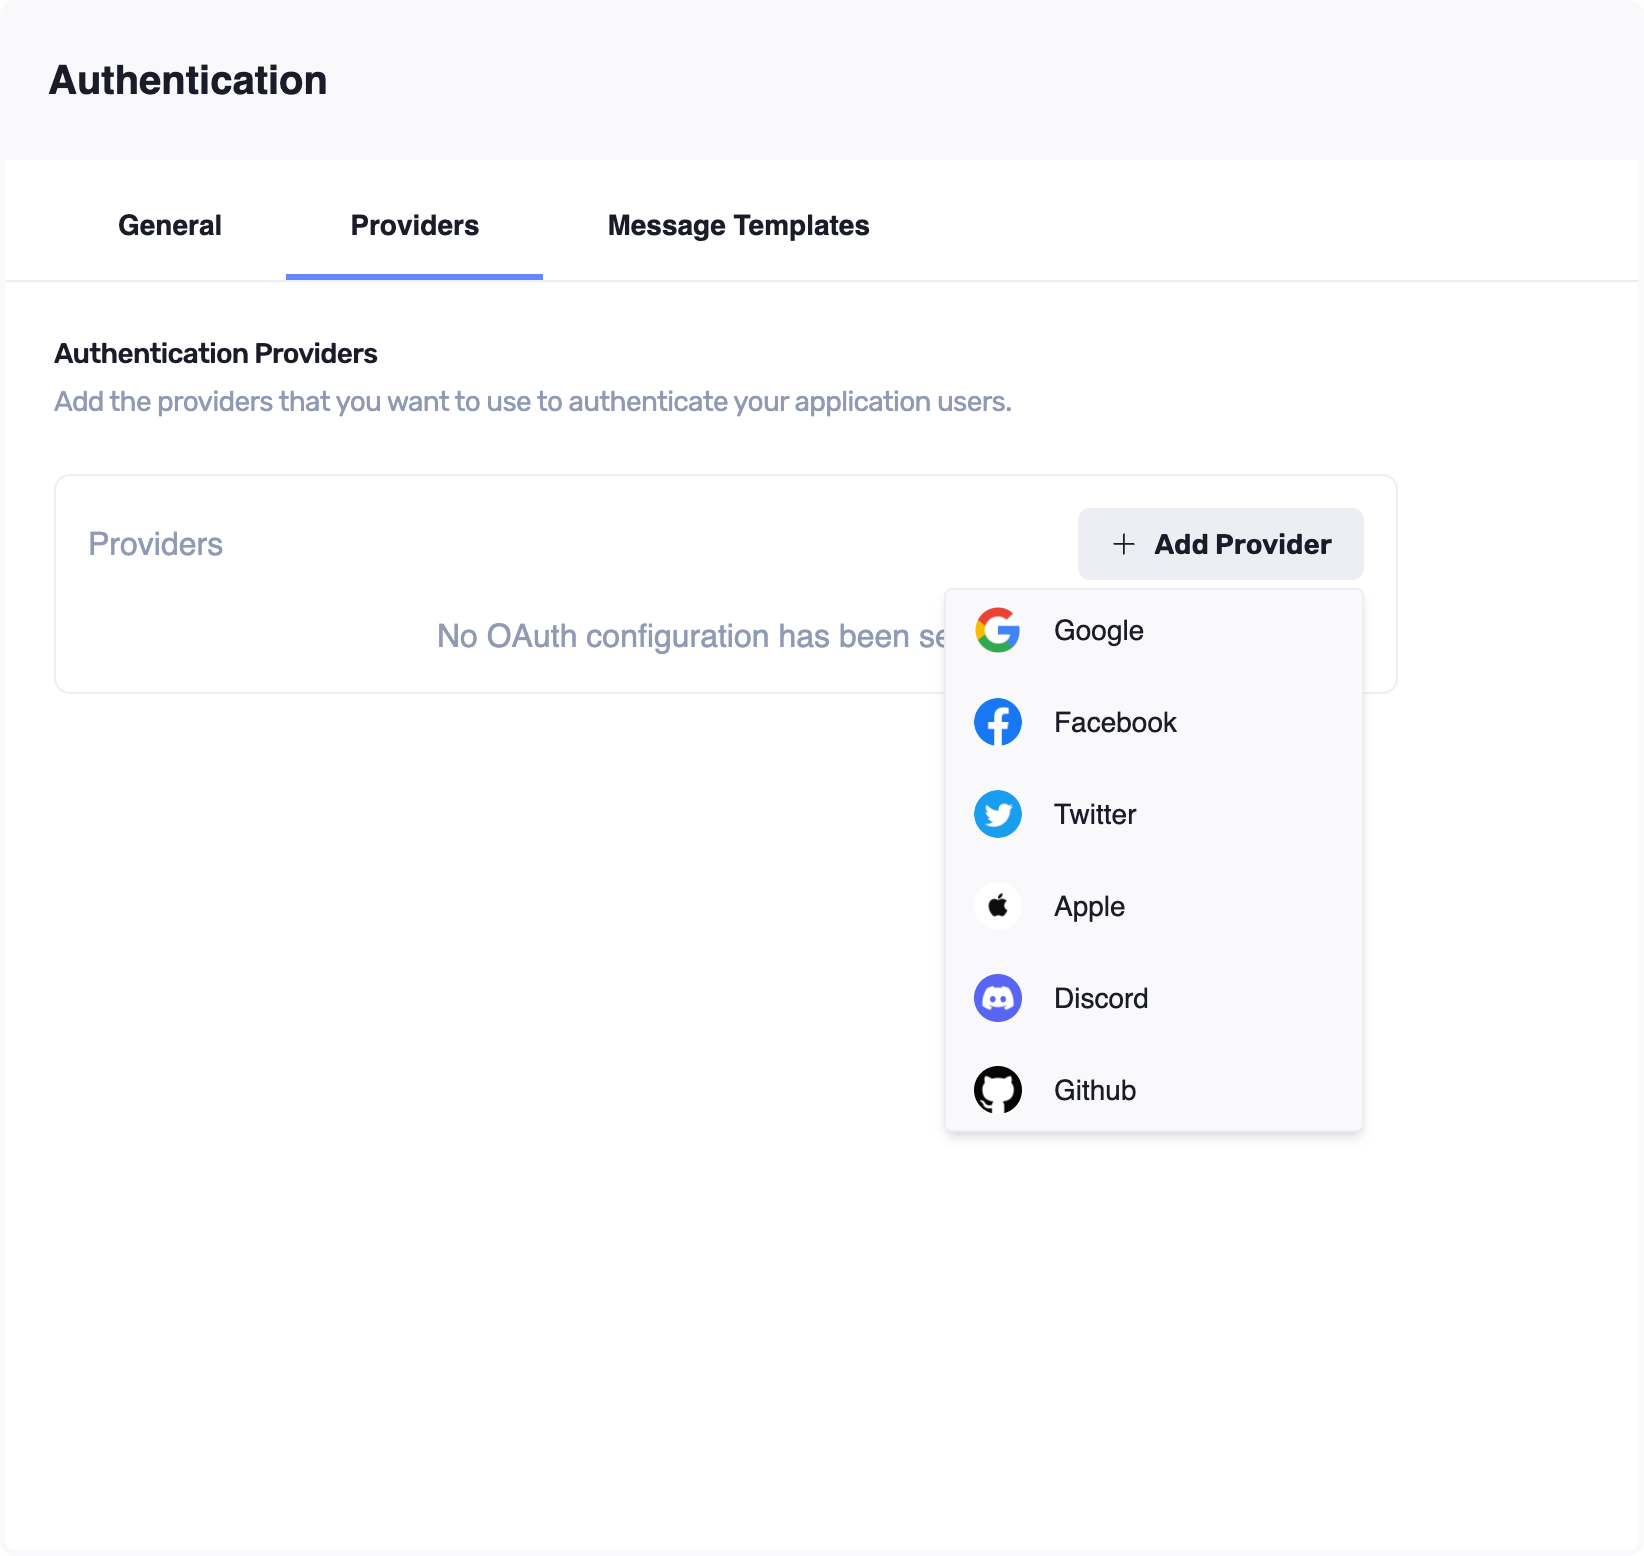Pick the Twitter text from dropdown
Image resolution: width=1644 pixels, height=1556 pixels.
(1095, 815)
